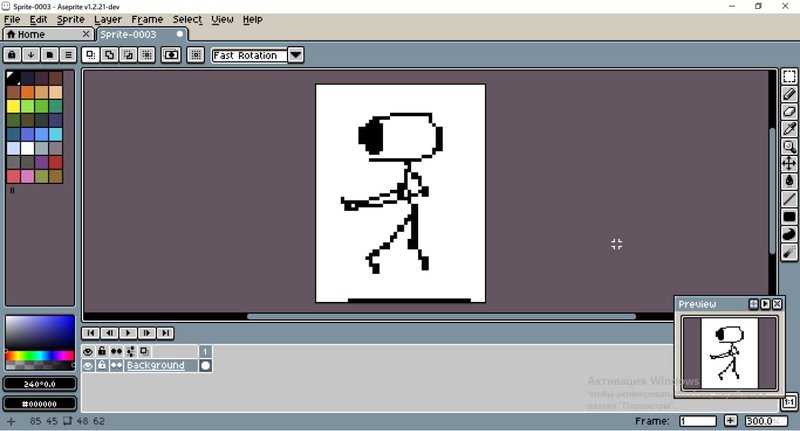800x431 pixels.
Task: Select frame 1 header in timeline
Action: [x=205, y=351]
